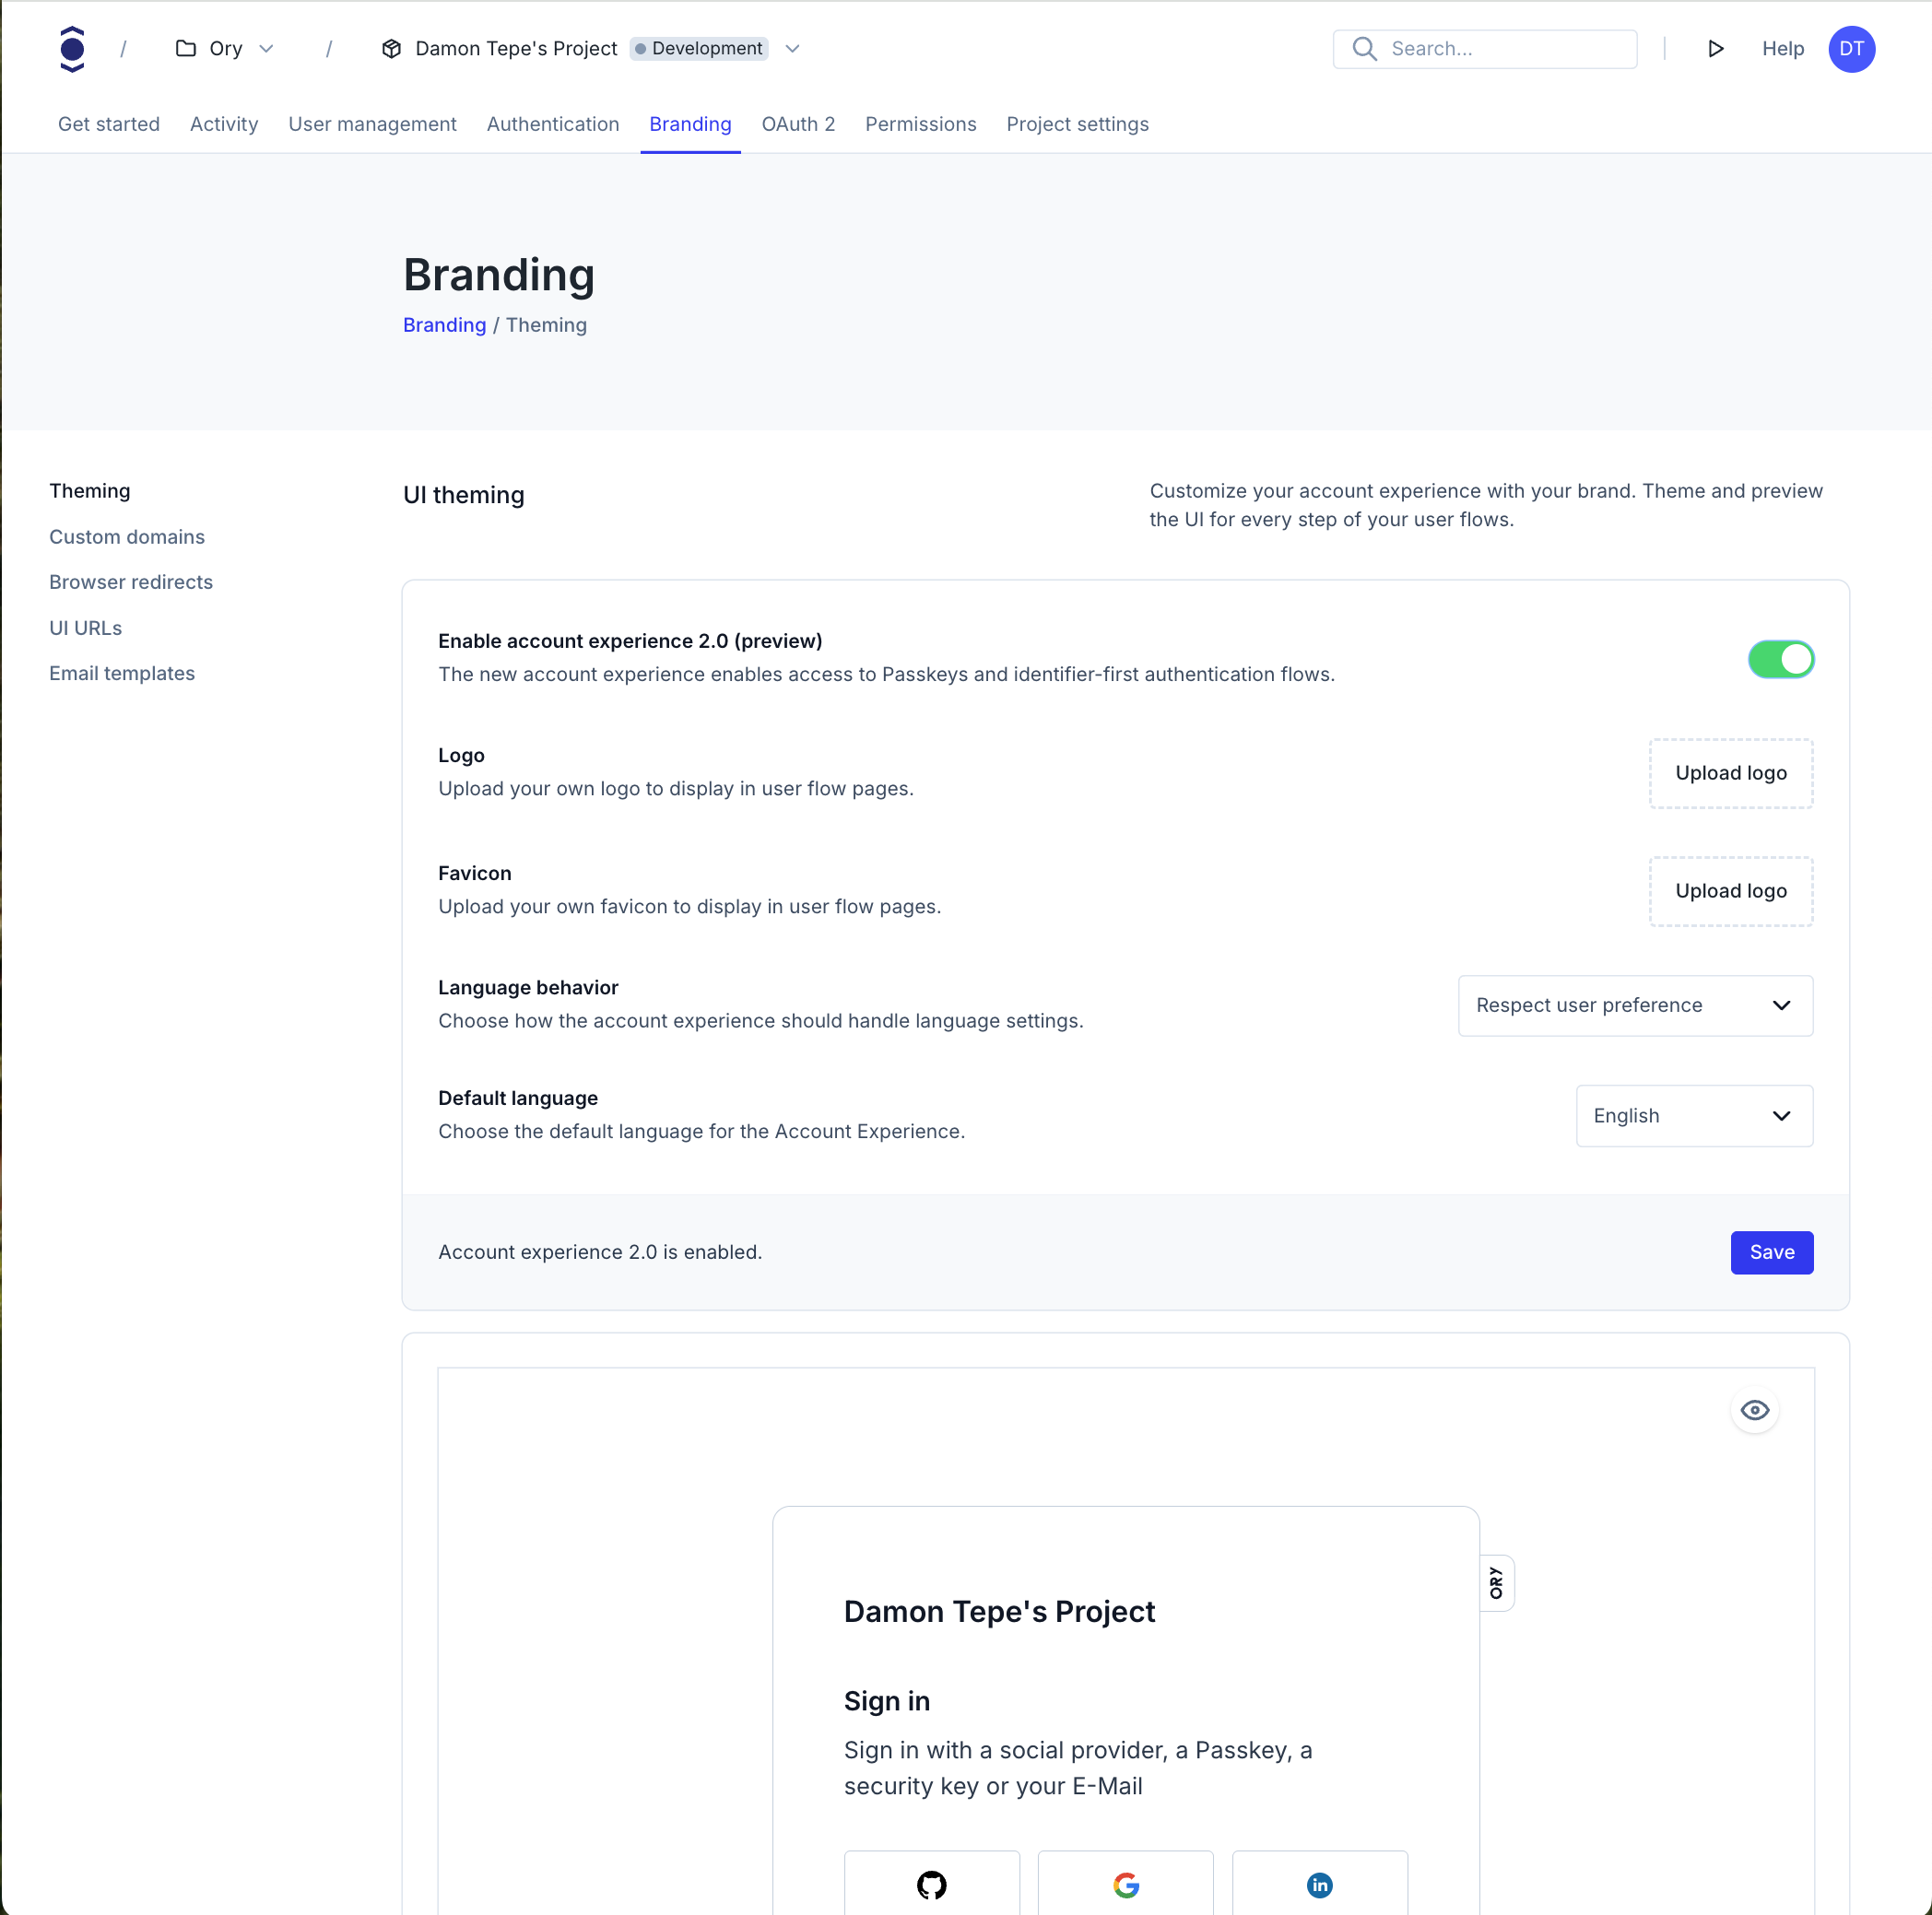Click the project cube icon
This screenshot has width=1932, height=1915.
click(392, 49)
